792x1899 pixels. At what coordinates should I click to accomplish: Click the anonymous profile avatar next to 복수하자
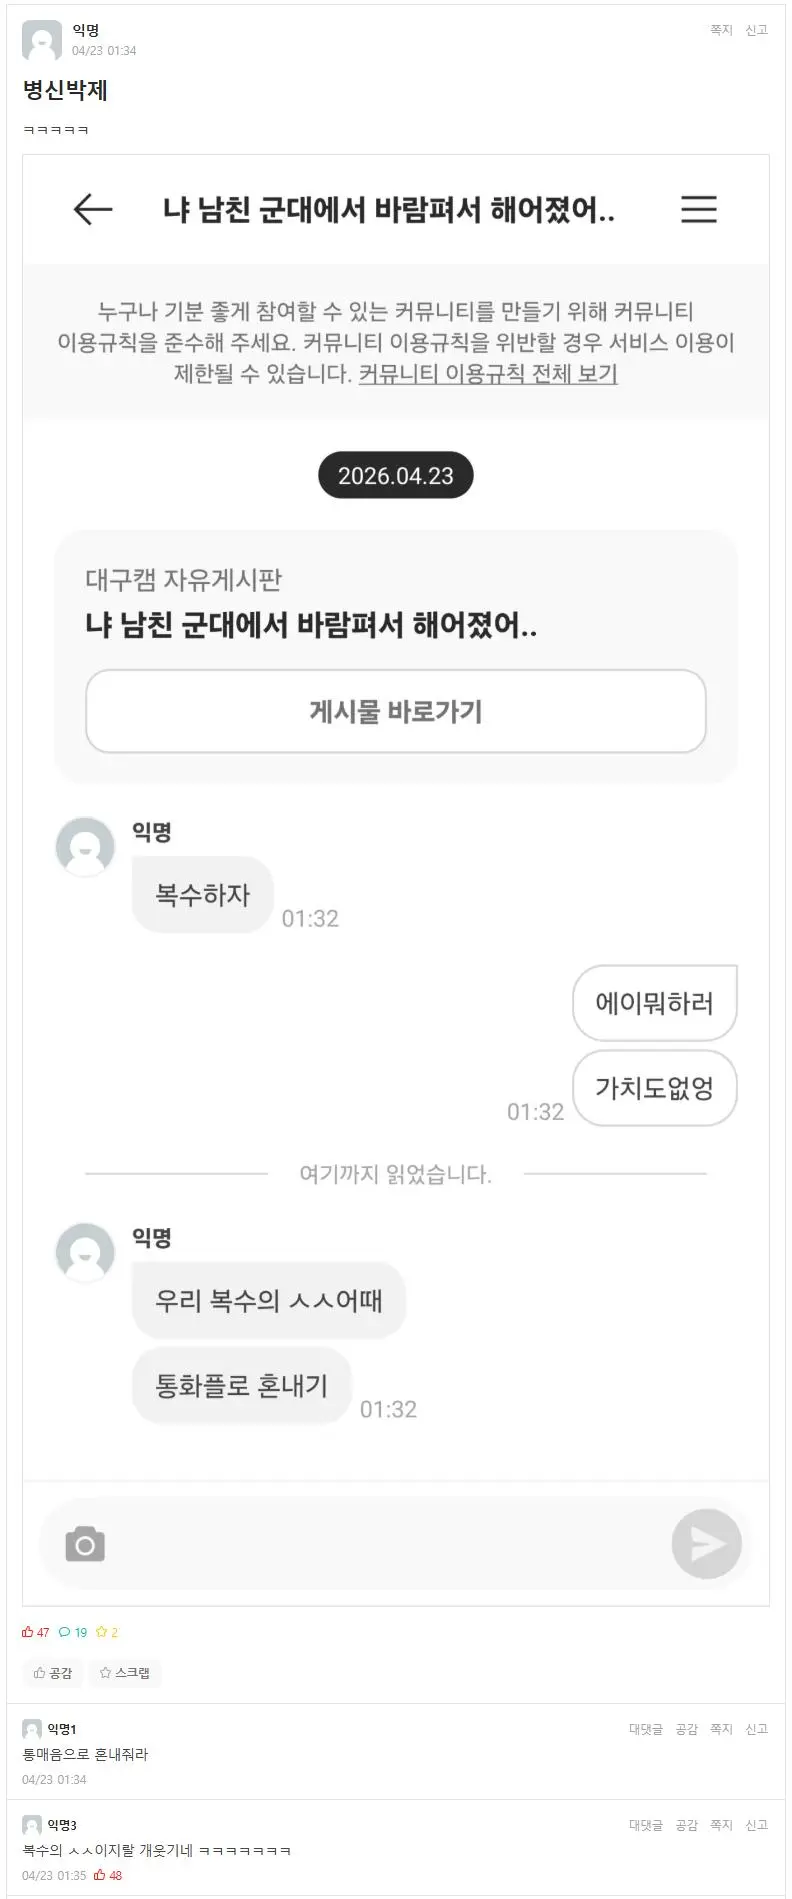(84, 847)
